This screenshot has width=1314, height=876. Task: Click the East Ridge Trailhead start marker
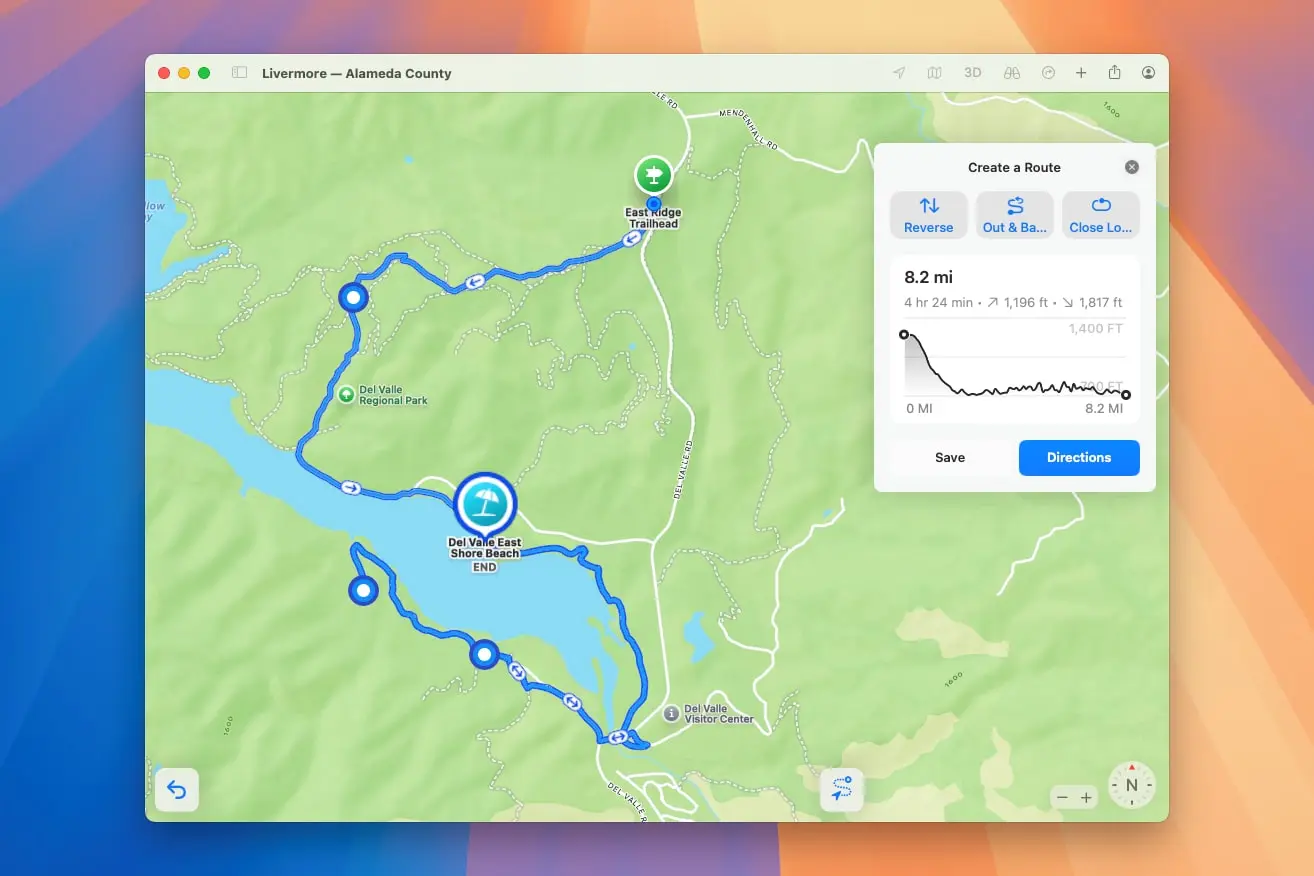(652, 175)
